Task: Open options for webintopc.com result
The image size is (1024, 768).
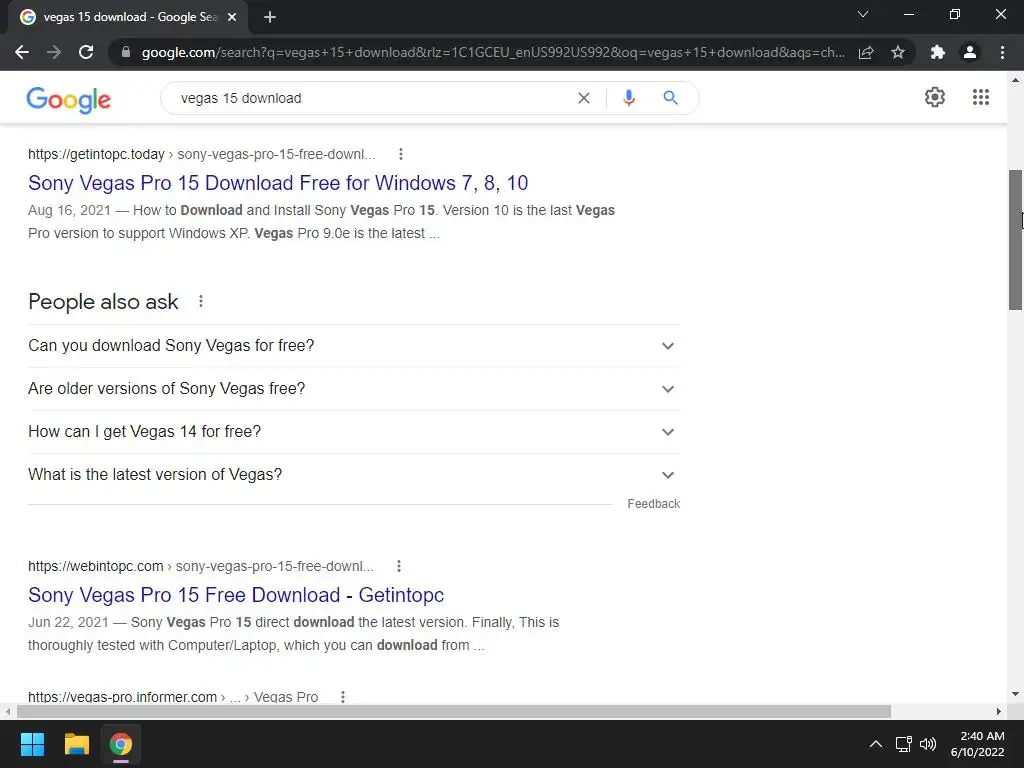Action: pyautogui.click(x=399, y=566)
